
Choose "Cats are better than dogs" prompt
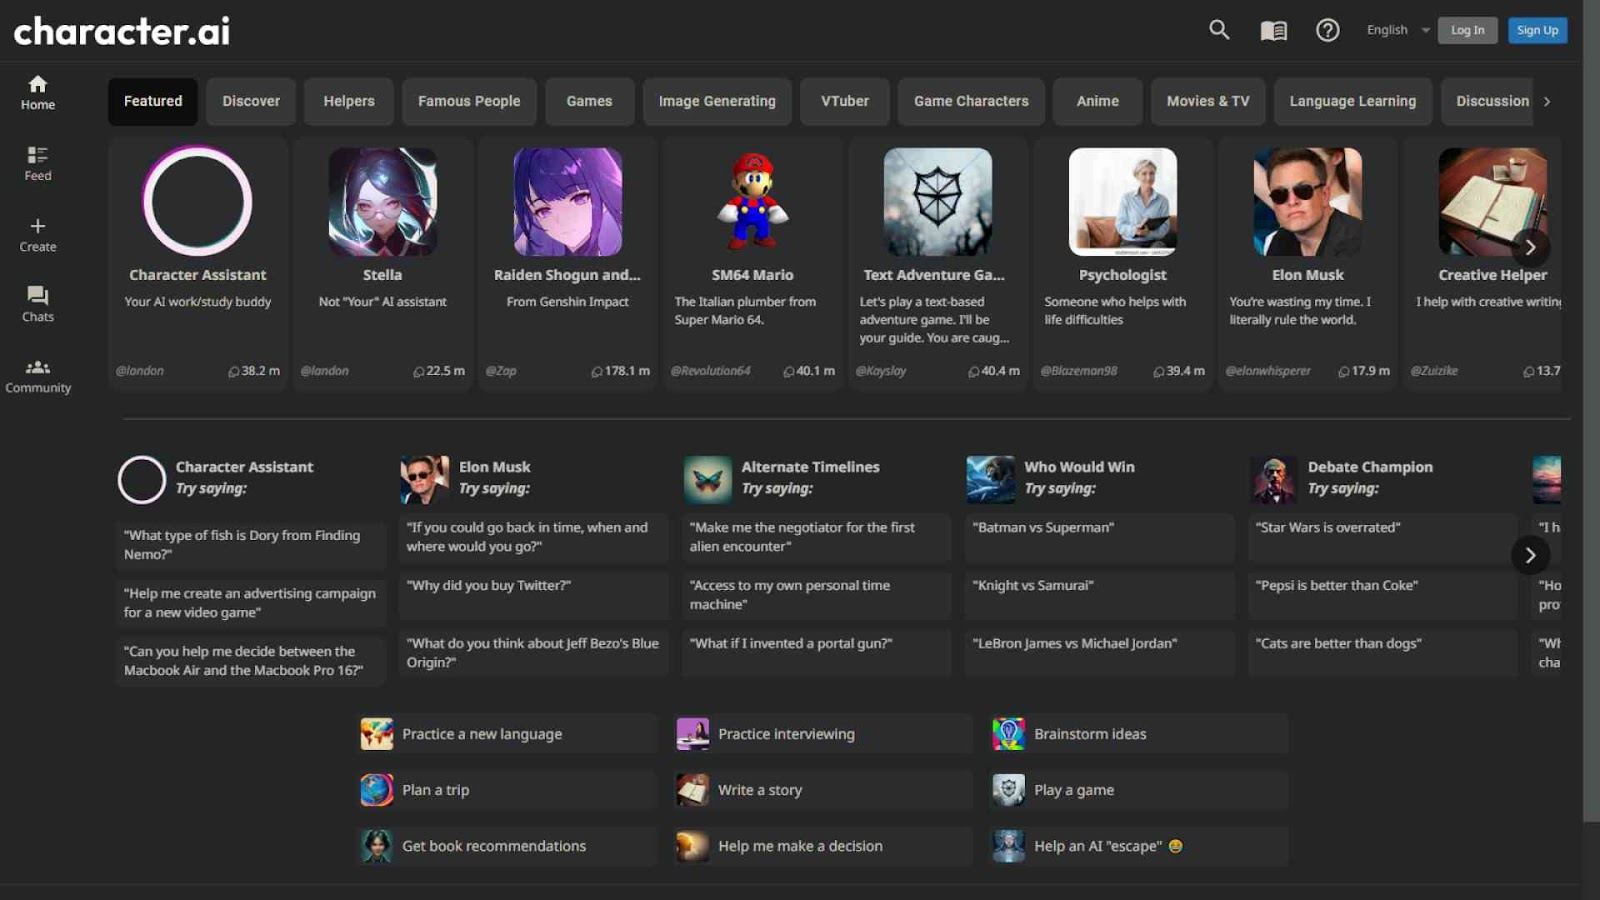coord(1383,653)
